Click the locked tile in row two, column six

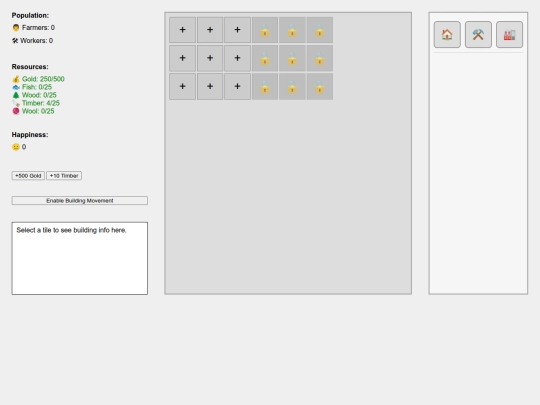[320, 58]
